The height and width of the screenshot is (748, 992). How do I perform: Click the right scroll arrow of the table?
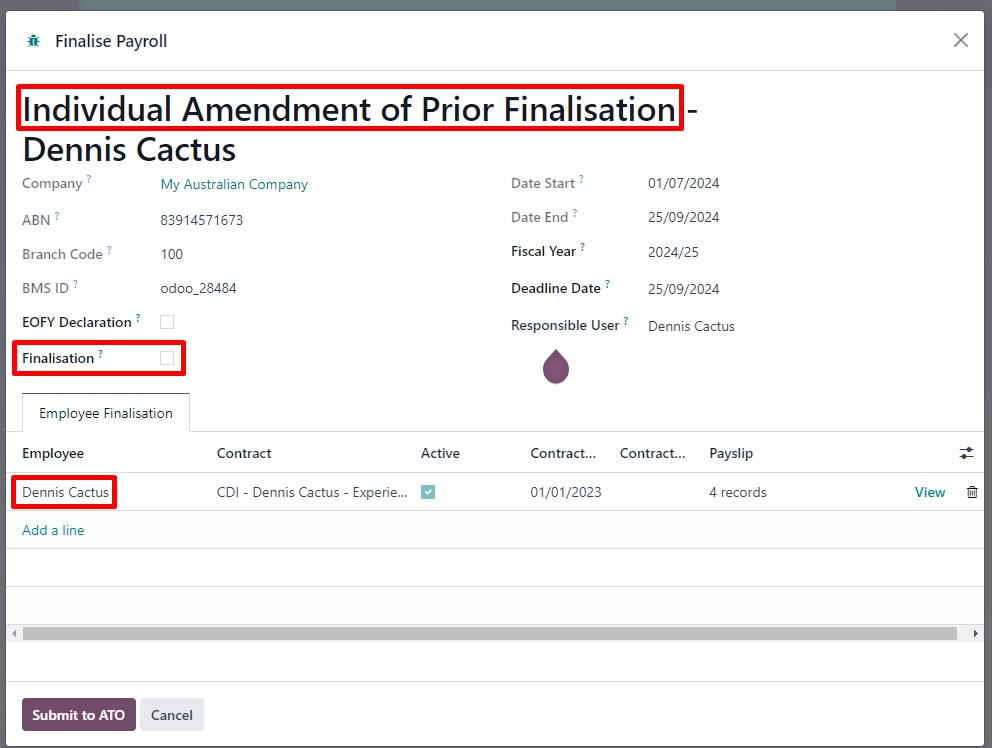tap(976, 633)
